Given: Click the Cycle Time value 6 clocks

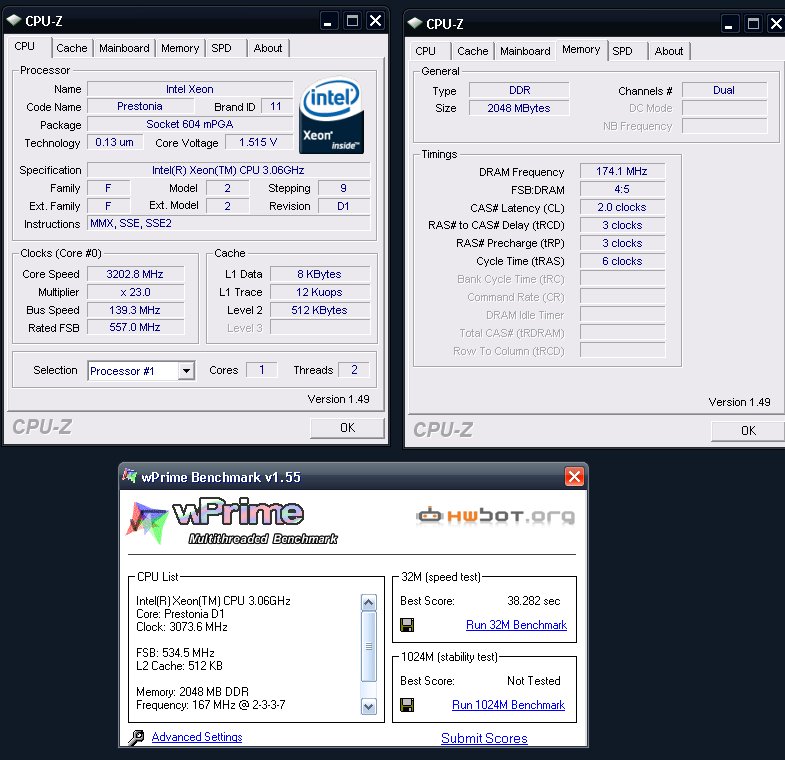Looking at the screenshot, I should click(622, 261).
